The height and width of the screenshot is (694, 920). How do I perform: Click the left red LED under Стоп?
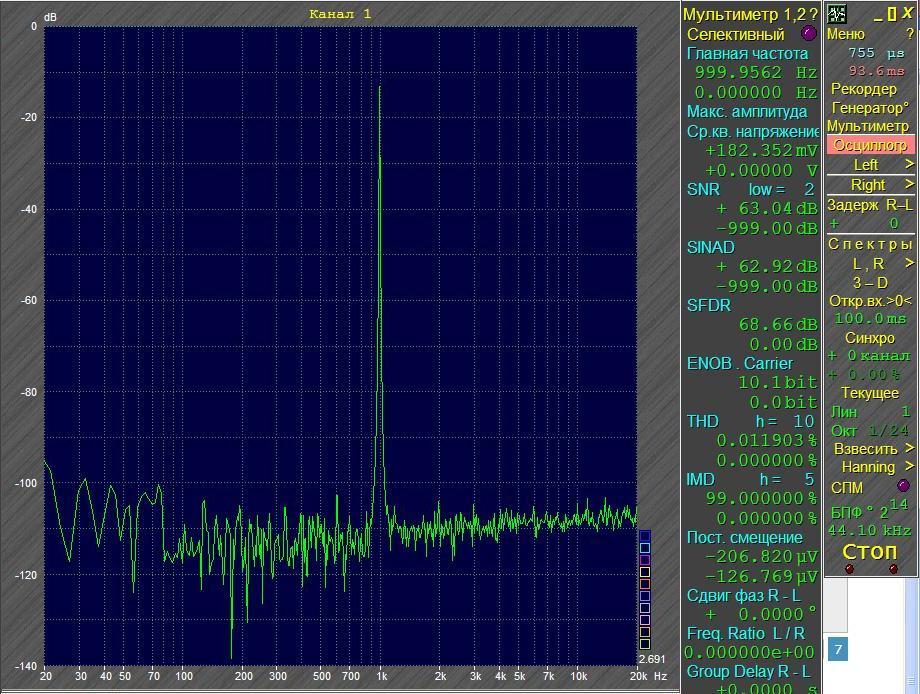pos(849,568)
